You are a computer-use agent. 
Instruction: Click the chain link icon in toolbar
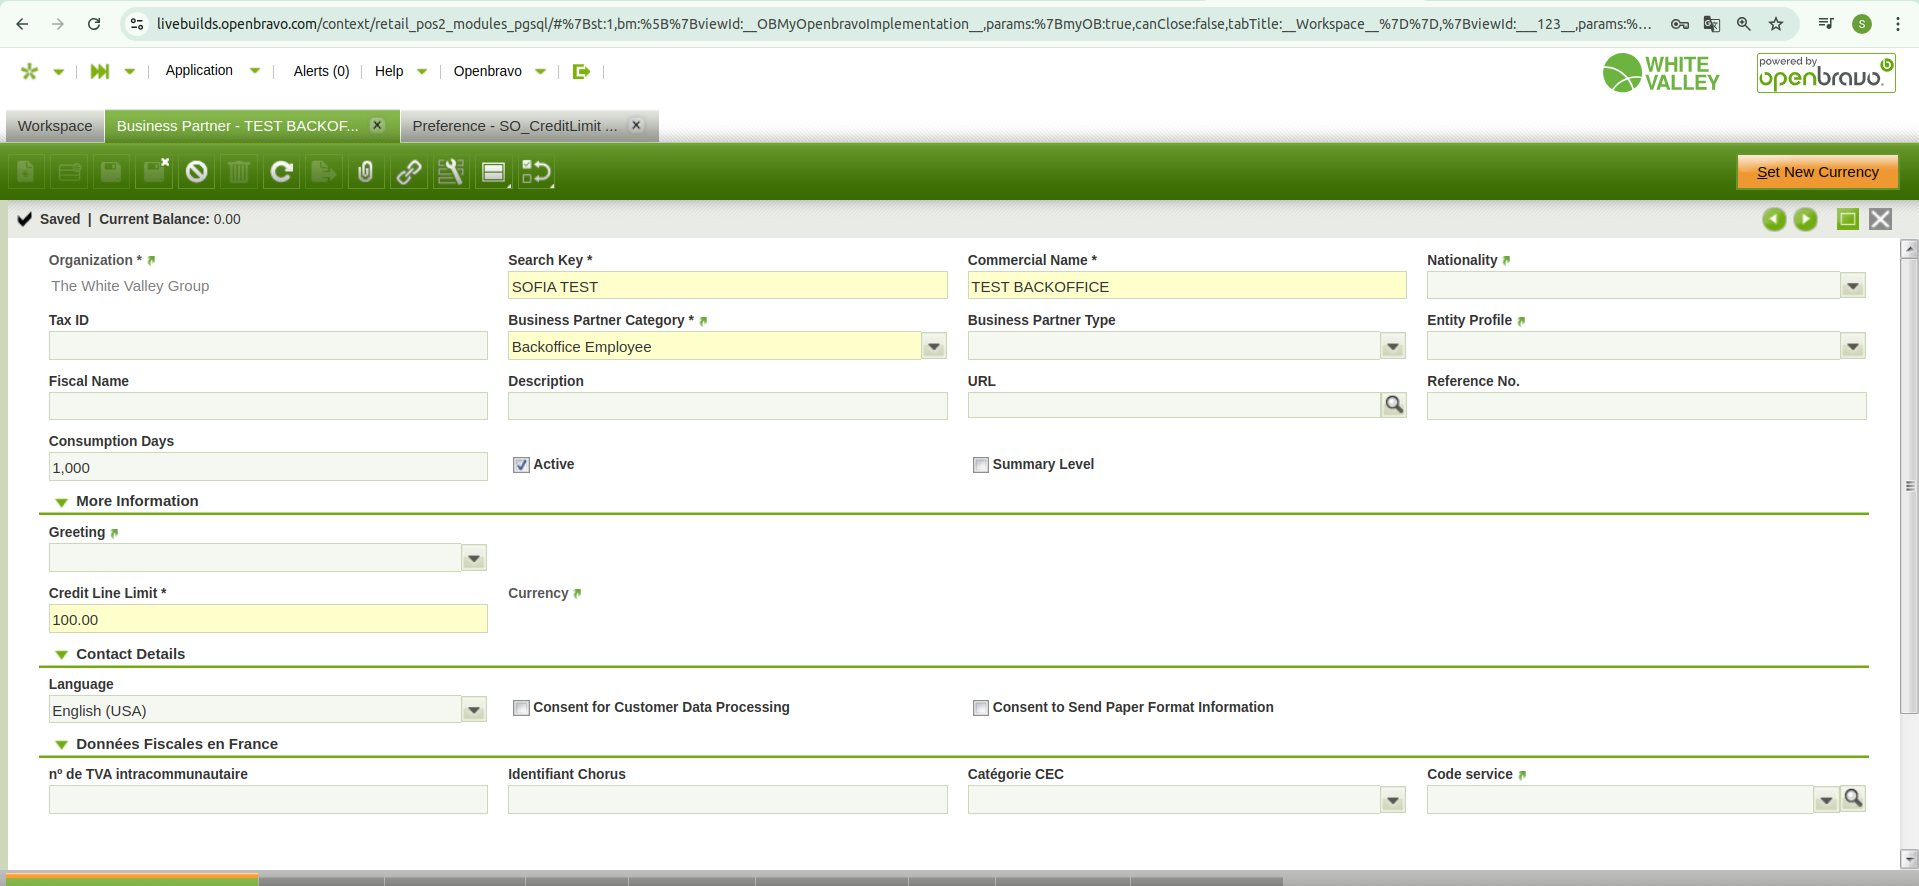tap(408, 172)
